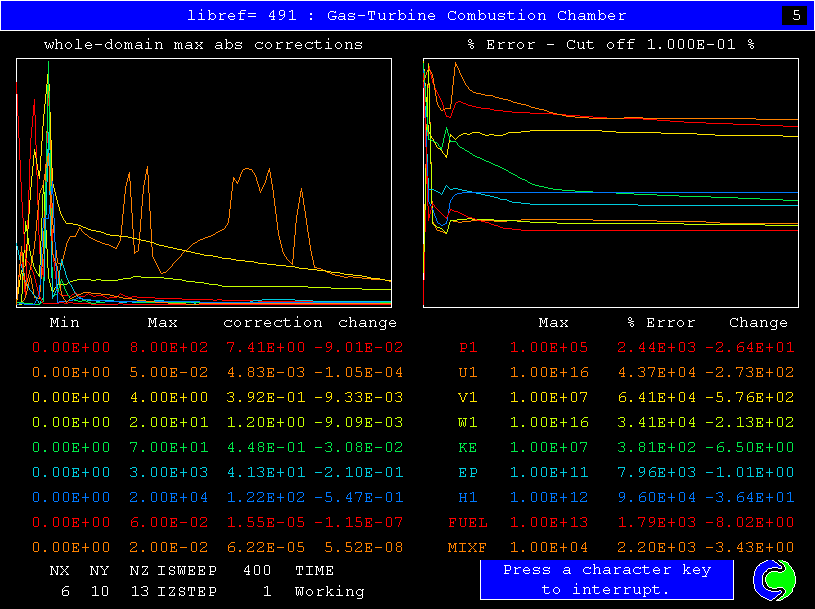Click the Max value 2.00E+04
This screenshot has height=609, width=815.
point(169,497)
